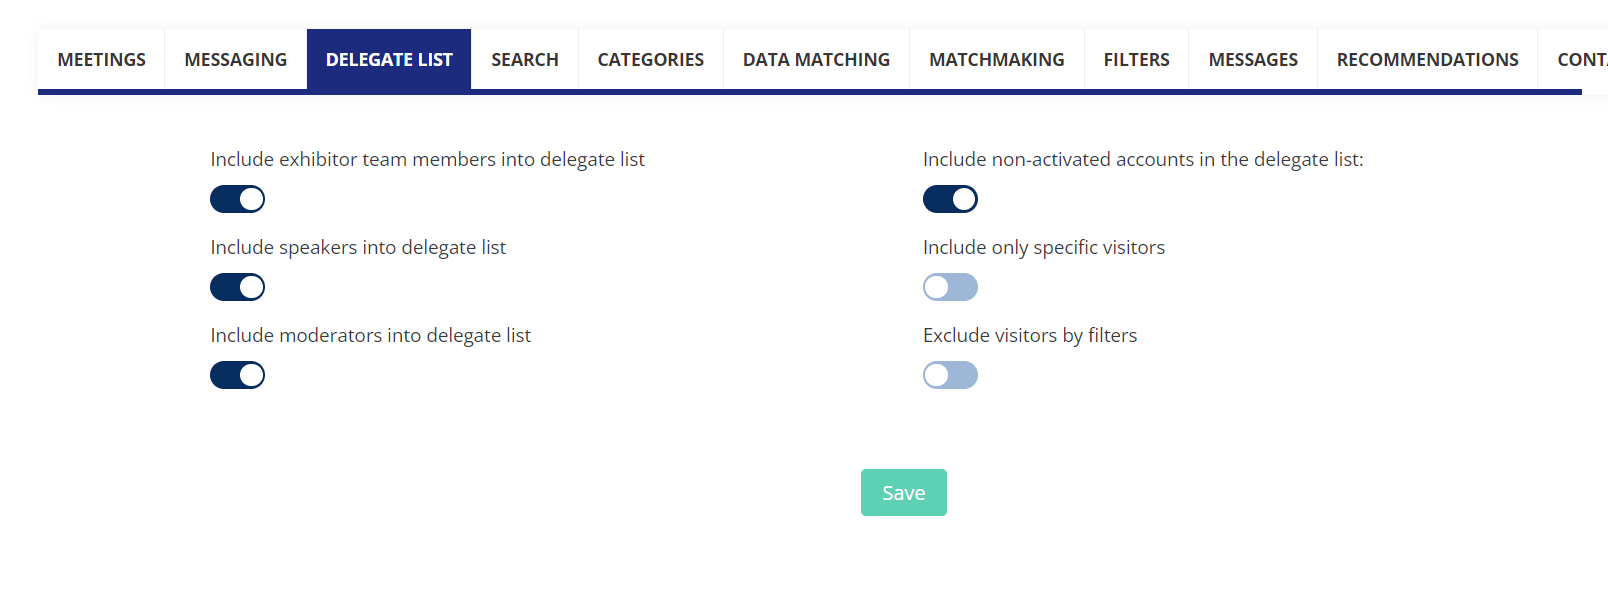Click the "Exclude visitors by filters" label text
The height and width of the screenshot is (603, 1608).
tap(1029, 336)
